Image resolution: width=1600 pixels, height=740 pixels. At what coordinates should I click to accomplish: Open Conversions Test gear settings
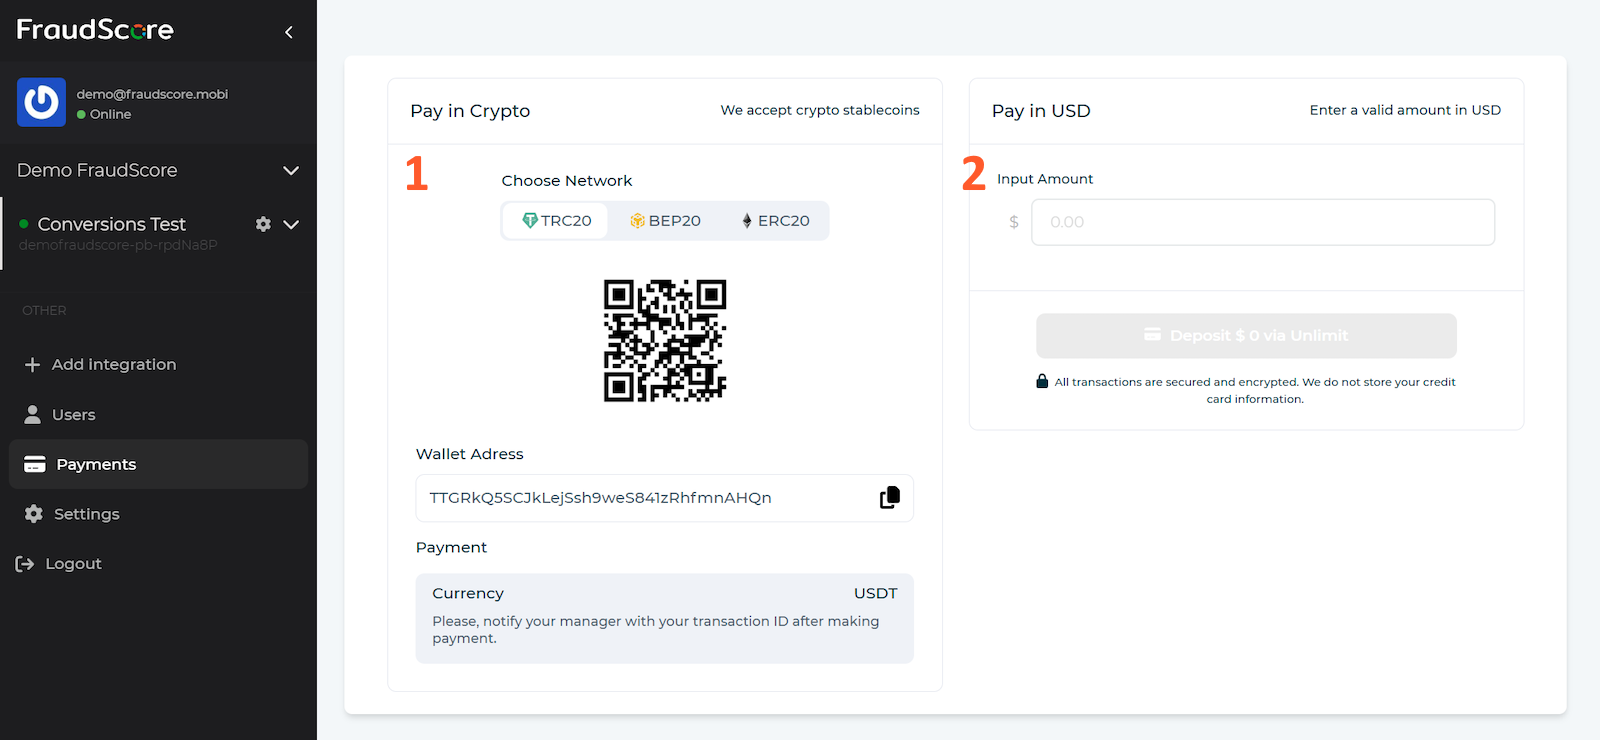point(263,224)
